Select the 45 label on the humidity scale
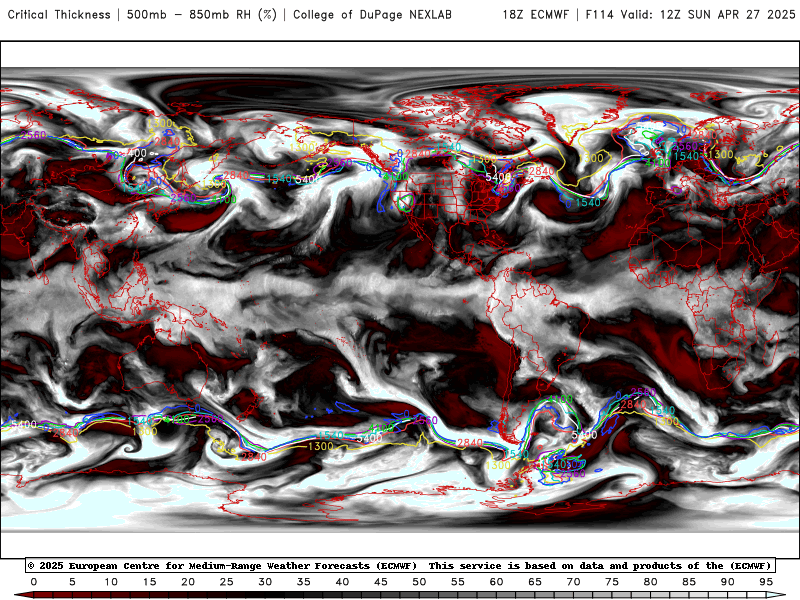 pyautogui.click(x=381, y=582)
